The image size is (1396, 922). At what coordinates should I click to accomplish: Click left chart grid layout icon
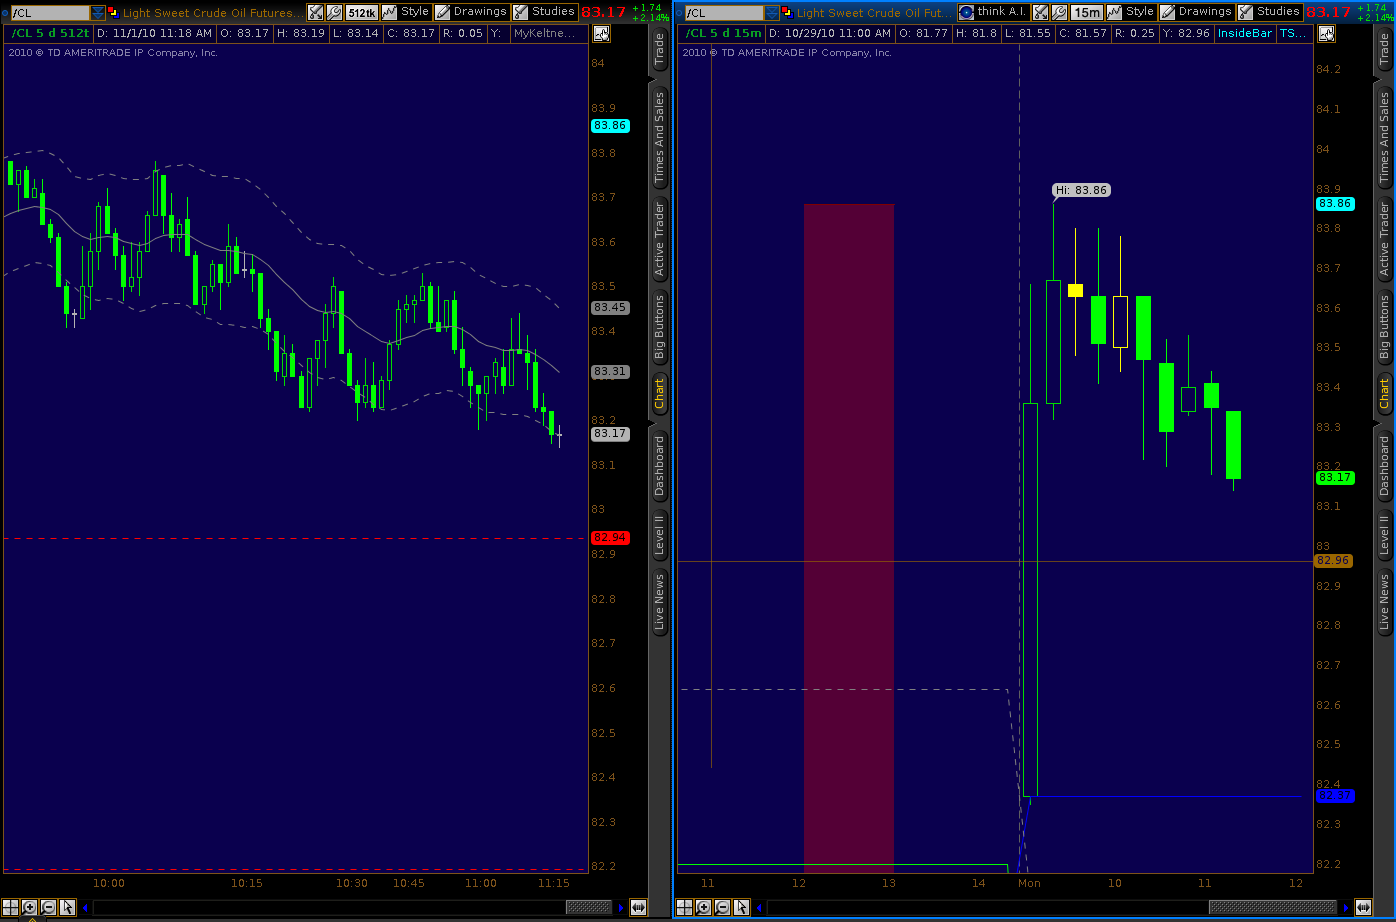click(11, 908)
